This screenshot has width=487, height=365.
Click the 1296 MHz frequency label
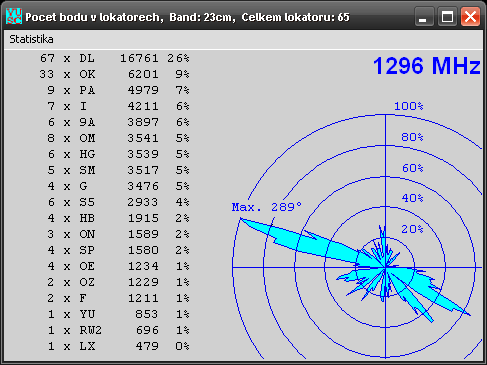(427, 66)
